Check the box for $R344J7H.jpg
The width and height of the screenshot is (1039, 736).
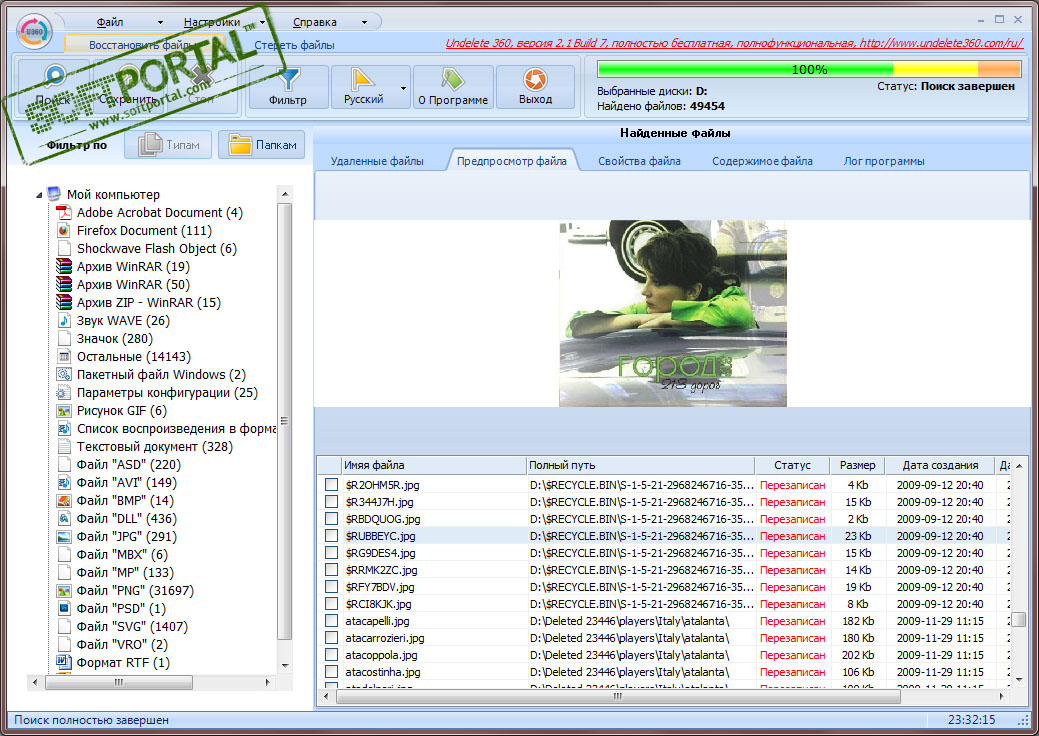[x=331, y=502]
